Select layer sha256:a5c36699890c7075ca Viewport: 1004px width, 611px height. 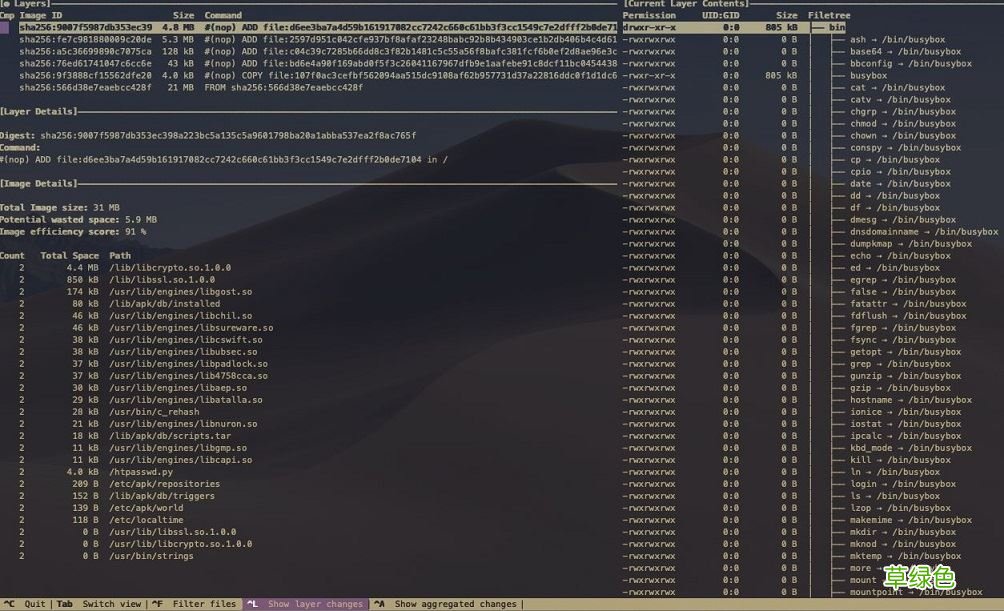click(x=318, y=52)
